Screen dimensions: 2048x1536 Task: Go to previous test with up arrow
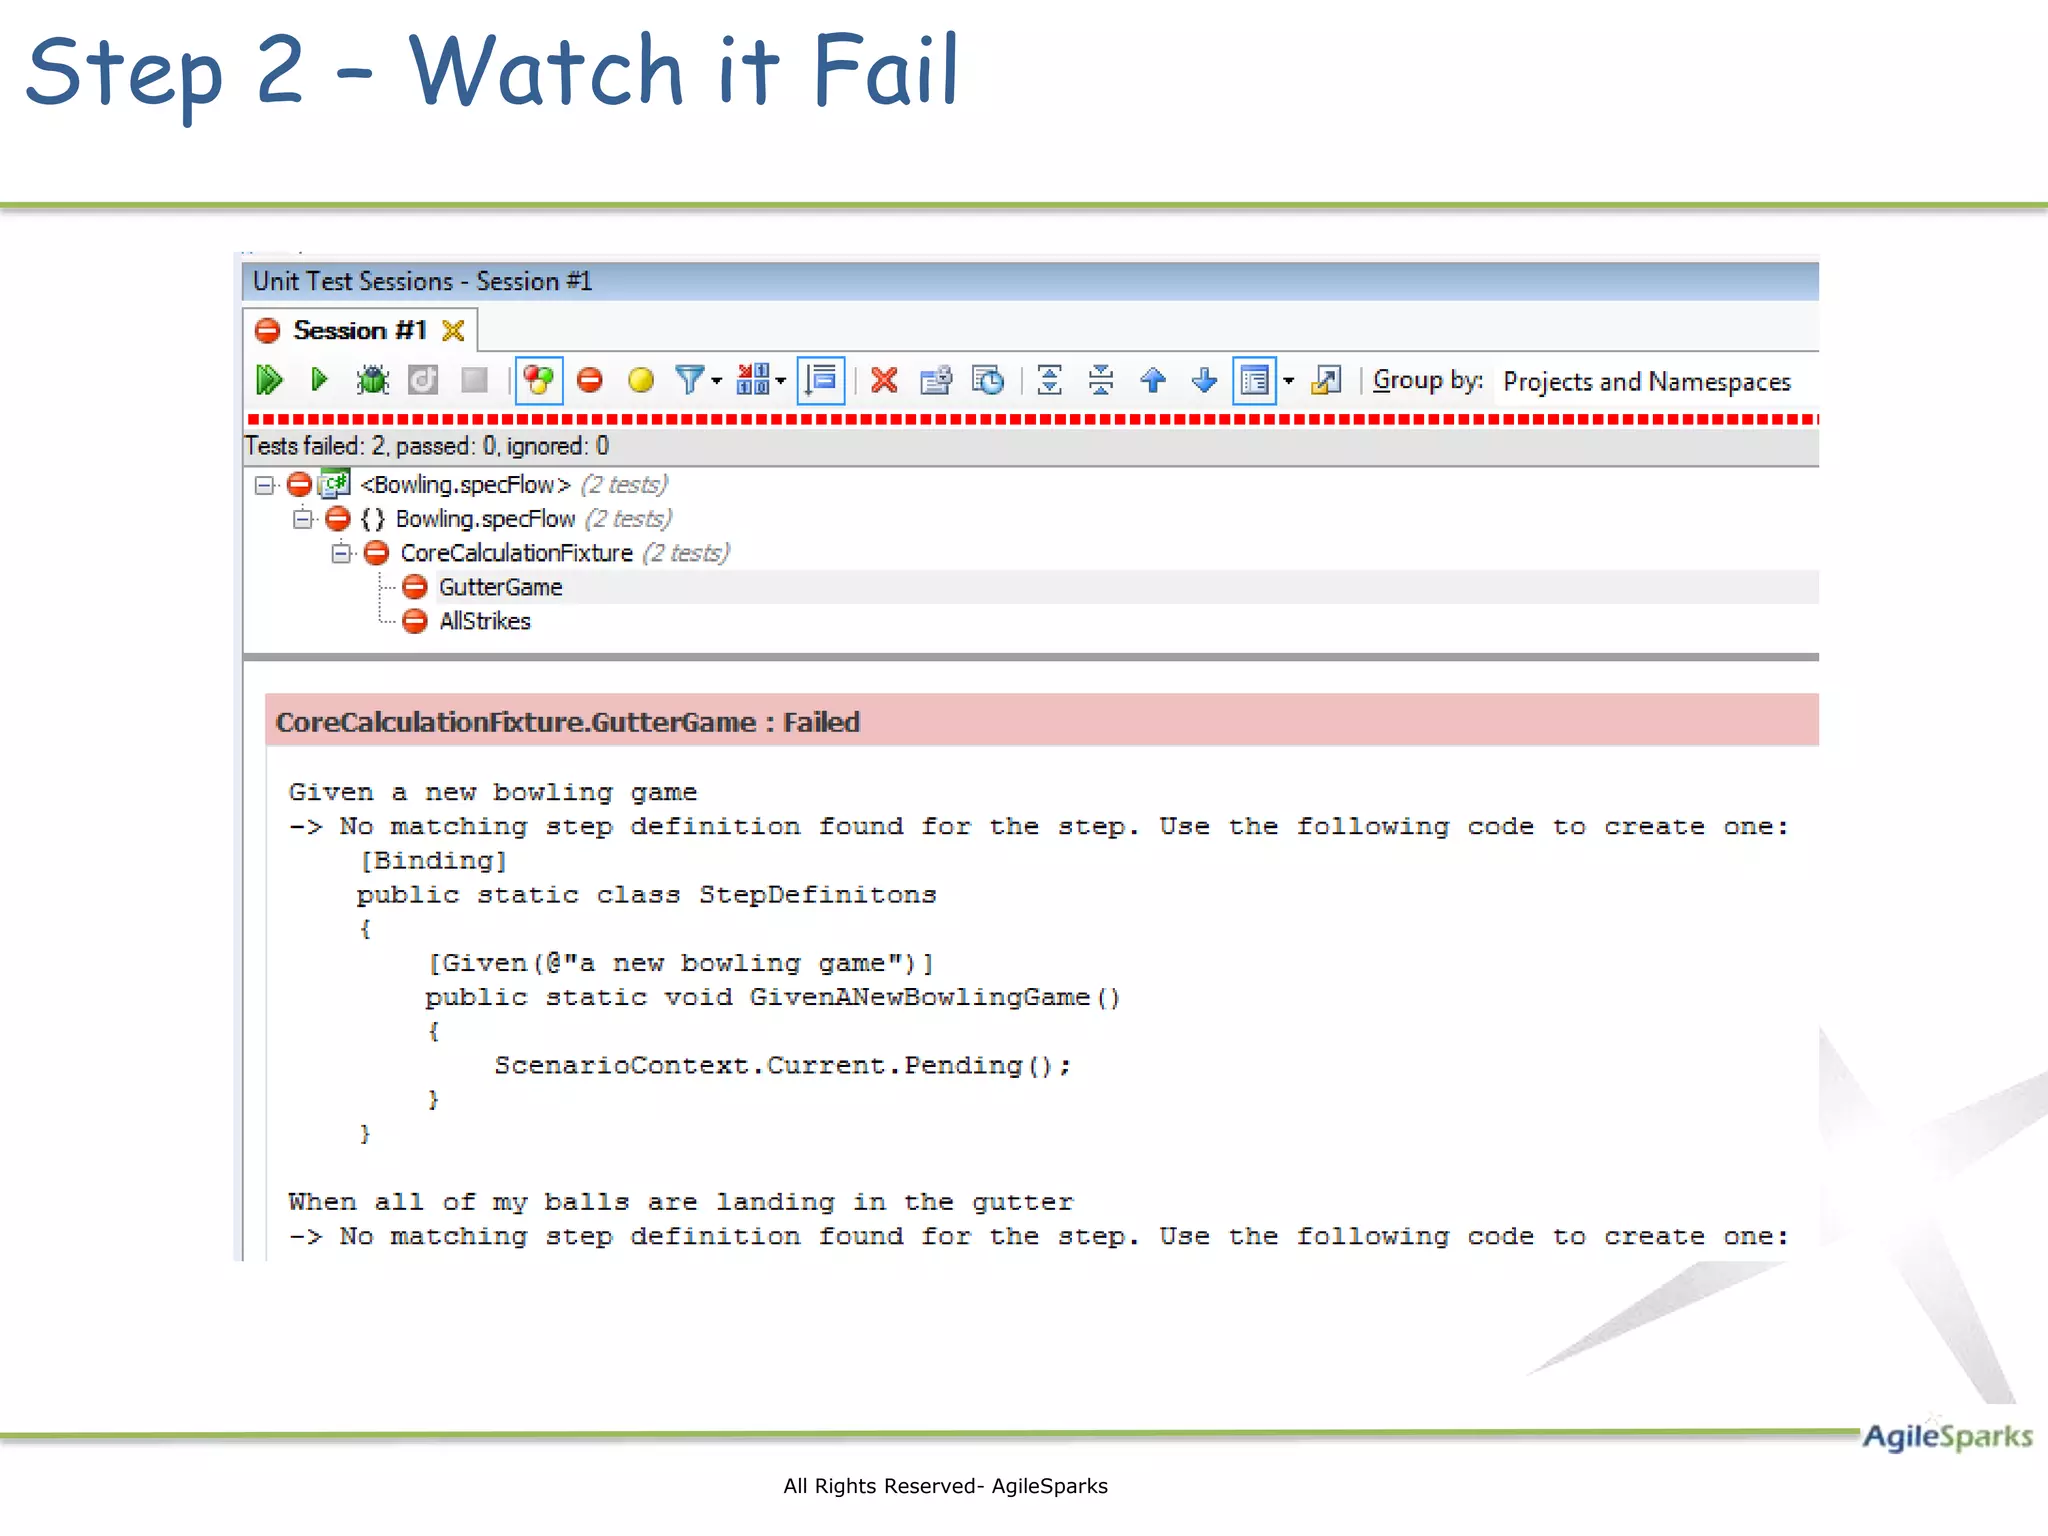(x=1153, y=380)
